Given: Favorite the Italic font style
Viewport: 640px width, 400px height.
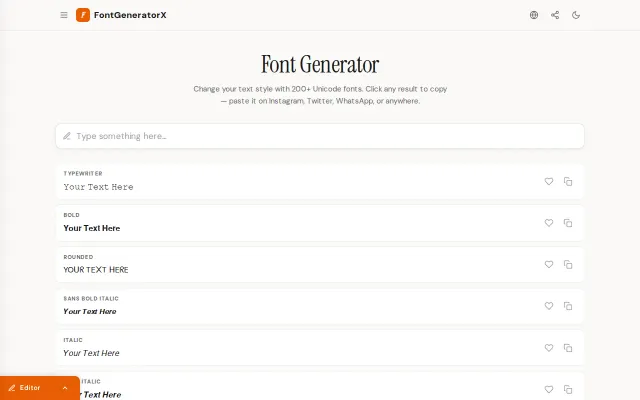Looking at the screenshot, I should [x=549, y=348].
